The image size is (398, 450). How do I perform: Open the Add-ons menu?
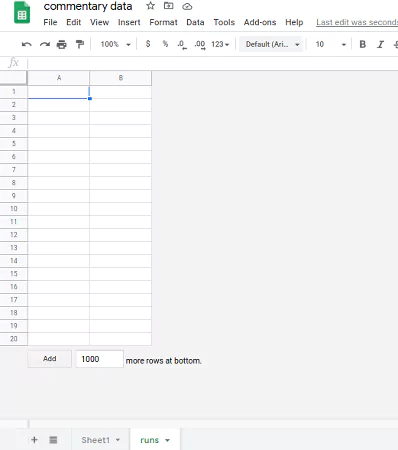point(260,22)
